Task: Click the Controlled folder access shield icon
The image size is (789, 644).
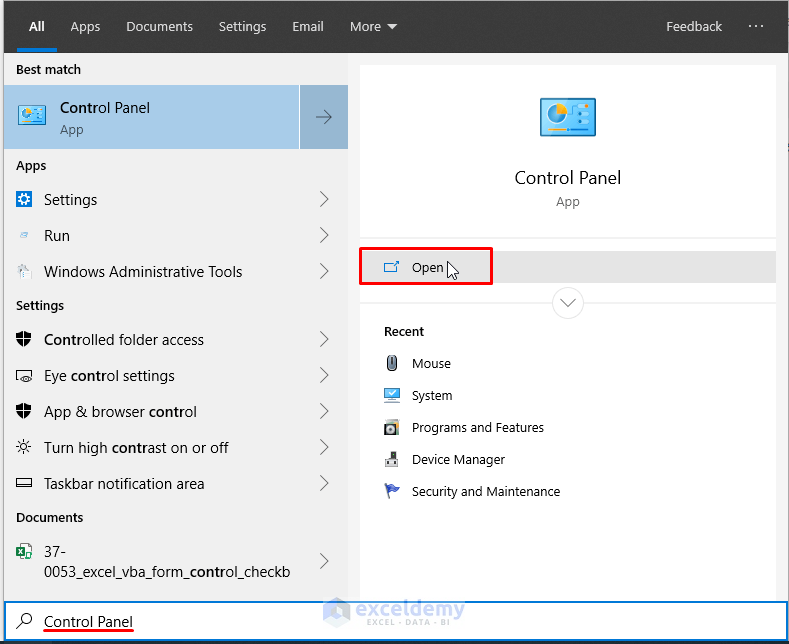Action: pos(24,339)
